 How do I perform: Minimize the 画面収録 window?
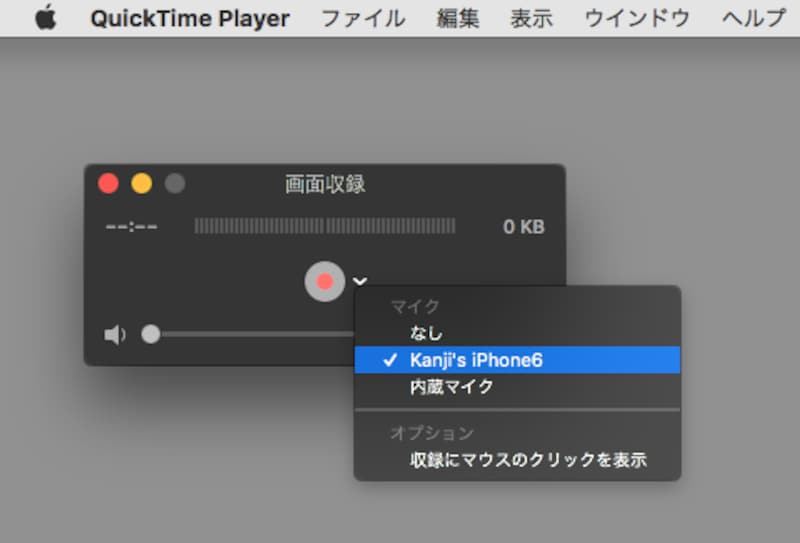point(141,183)
